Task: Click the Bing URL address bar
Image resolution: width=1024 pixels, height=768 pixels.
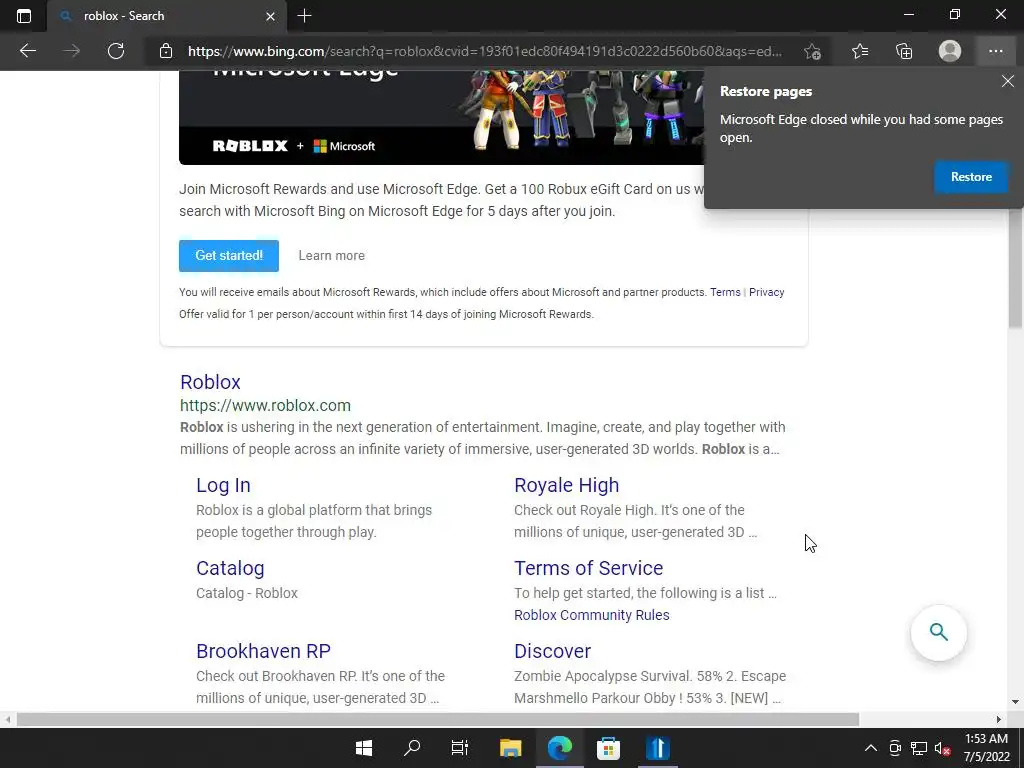Action: coord(485,51)
